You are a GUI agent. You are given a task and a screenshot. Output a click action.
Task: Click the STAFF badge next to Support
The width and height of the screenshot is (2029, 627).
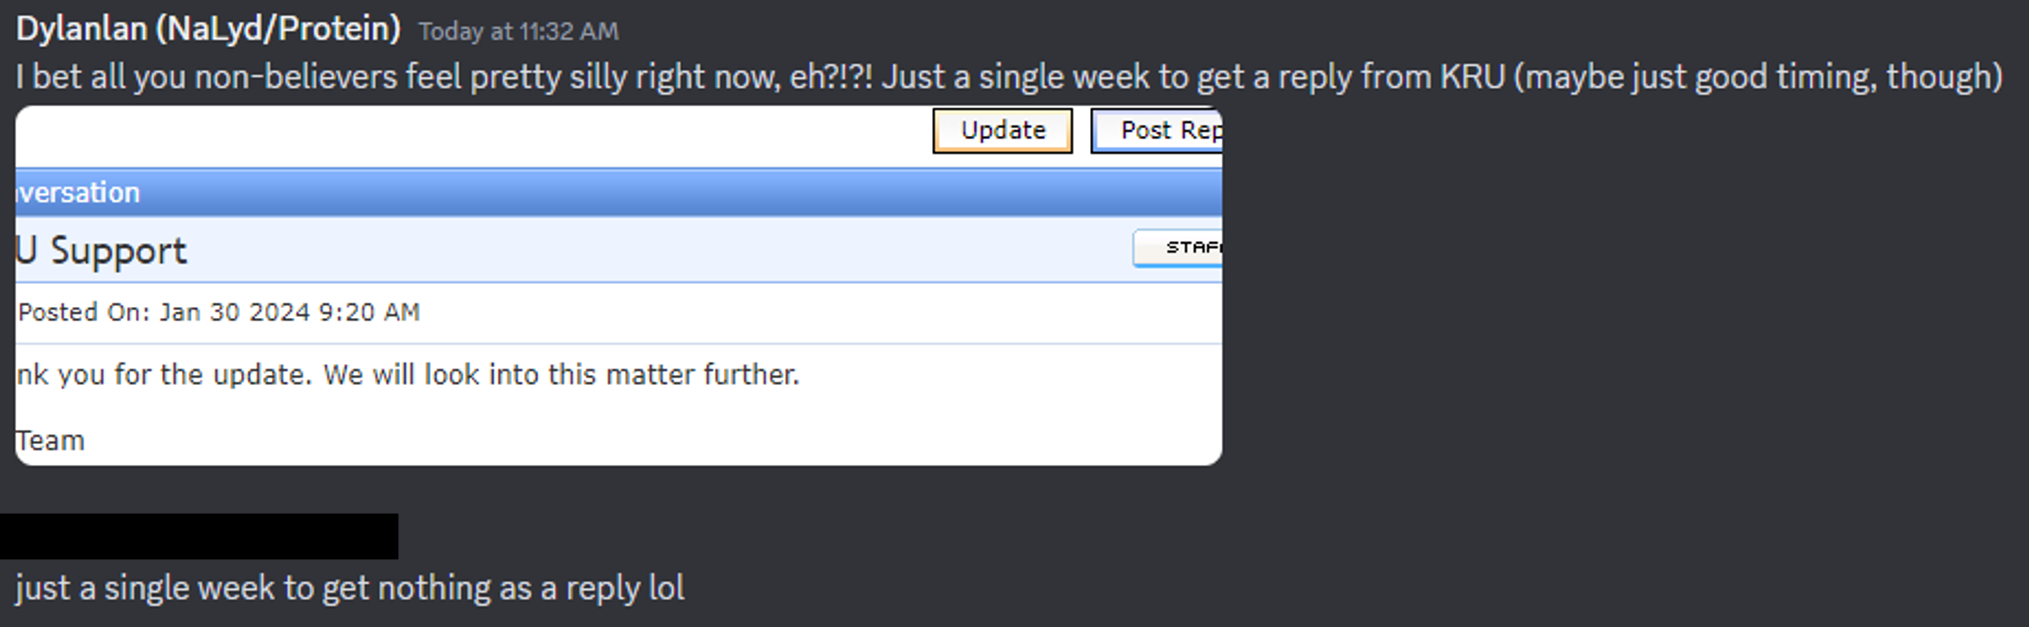point(1178,248)
